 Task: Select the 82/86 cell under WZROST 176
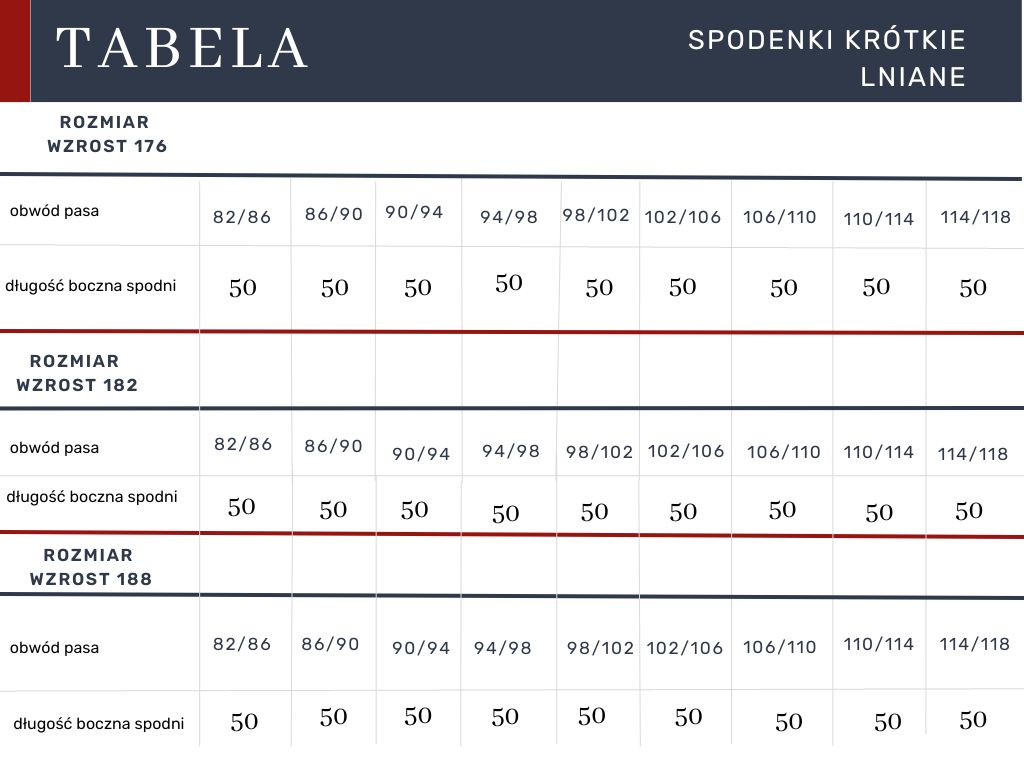coord(242,217)
